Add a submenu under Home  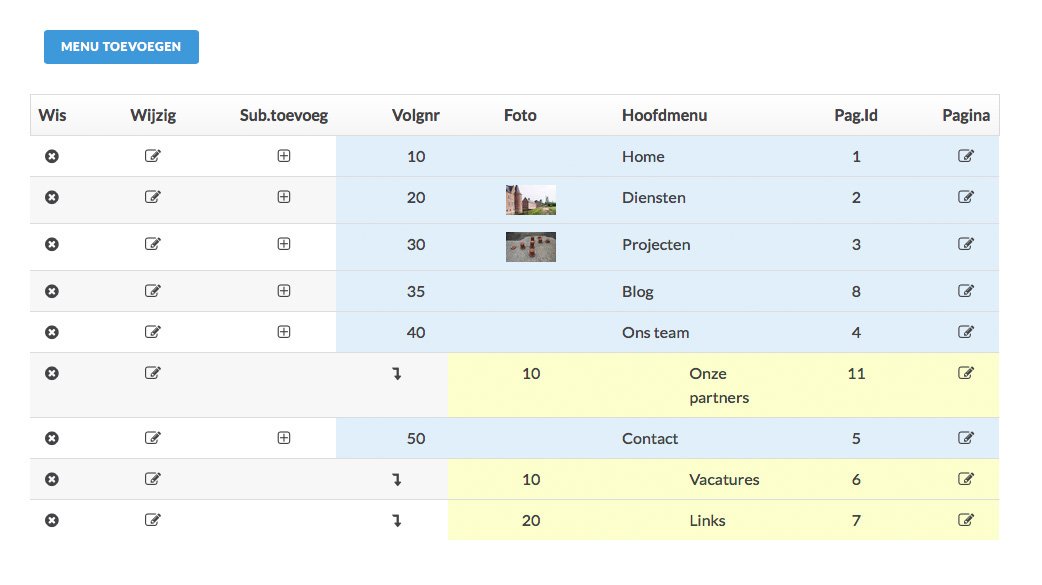coord(284,156)
